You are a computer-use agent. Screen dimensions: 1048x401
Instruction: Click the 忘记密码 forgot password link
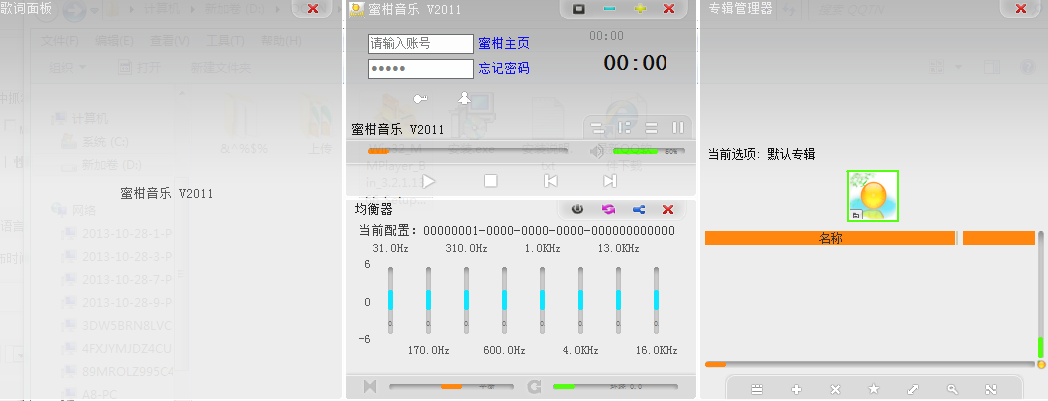(504, 68)
